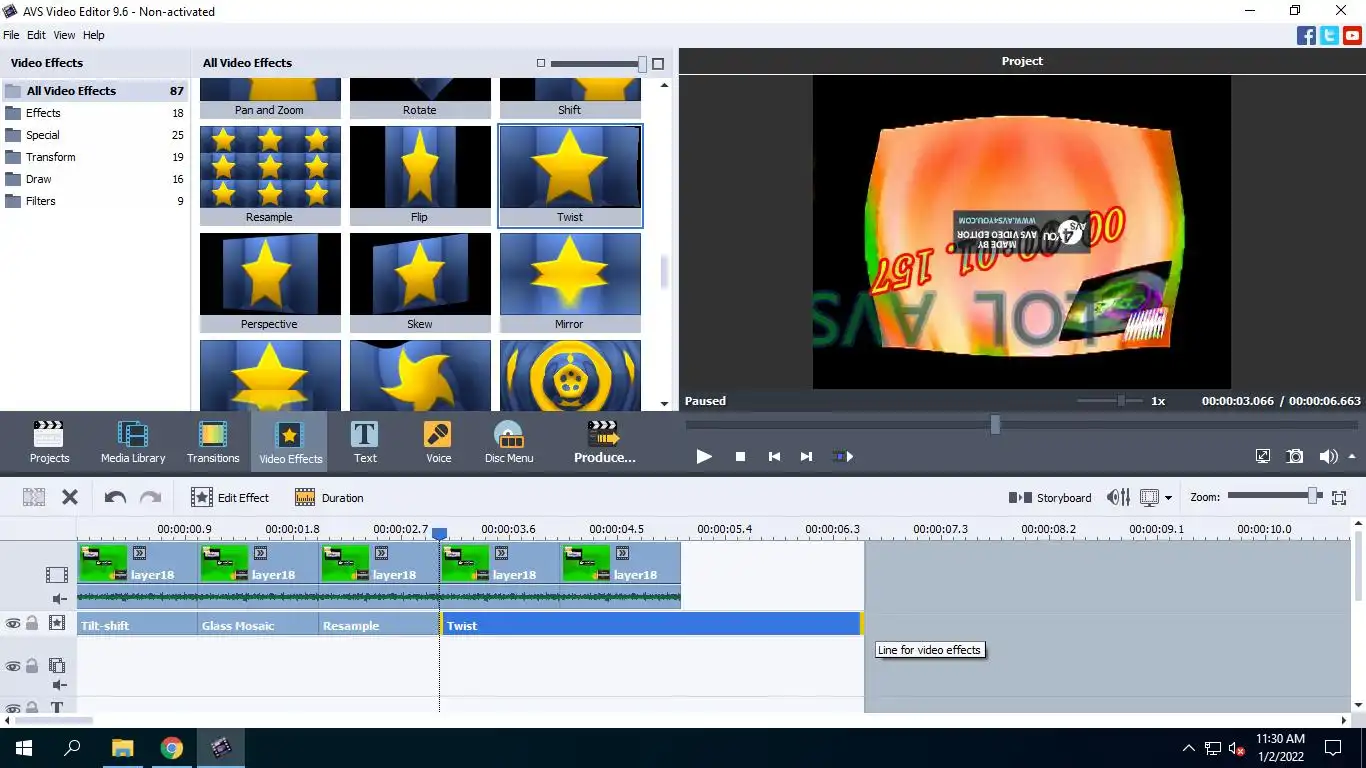Screen dimensions: 1366x768
Task: Lock the video overlay line
Action: point(32,666)
